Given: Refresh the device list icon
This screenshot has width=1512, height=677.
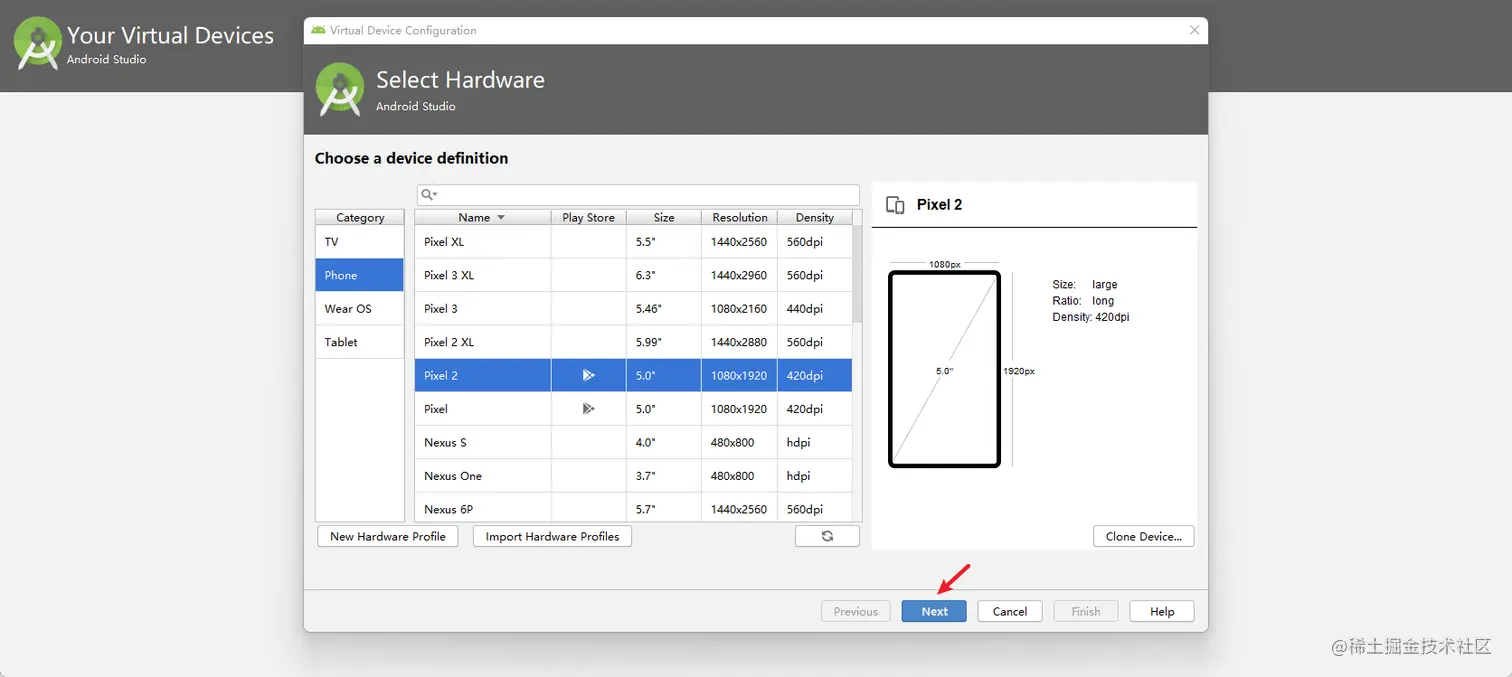Looking at the screenshot, I should pos(827,536).
